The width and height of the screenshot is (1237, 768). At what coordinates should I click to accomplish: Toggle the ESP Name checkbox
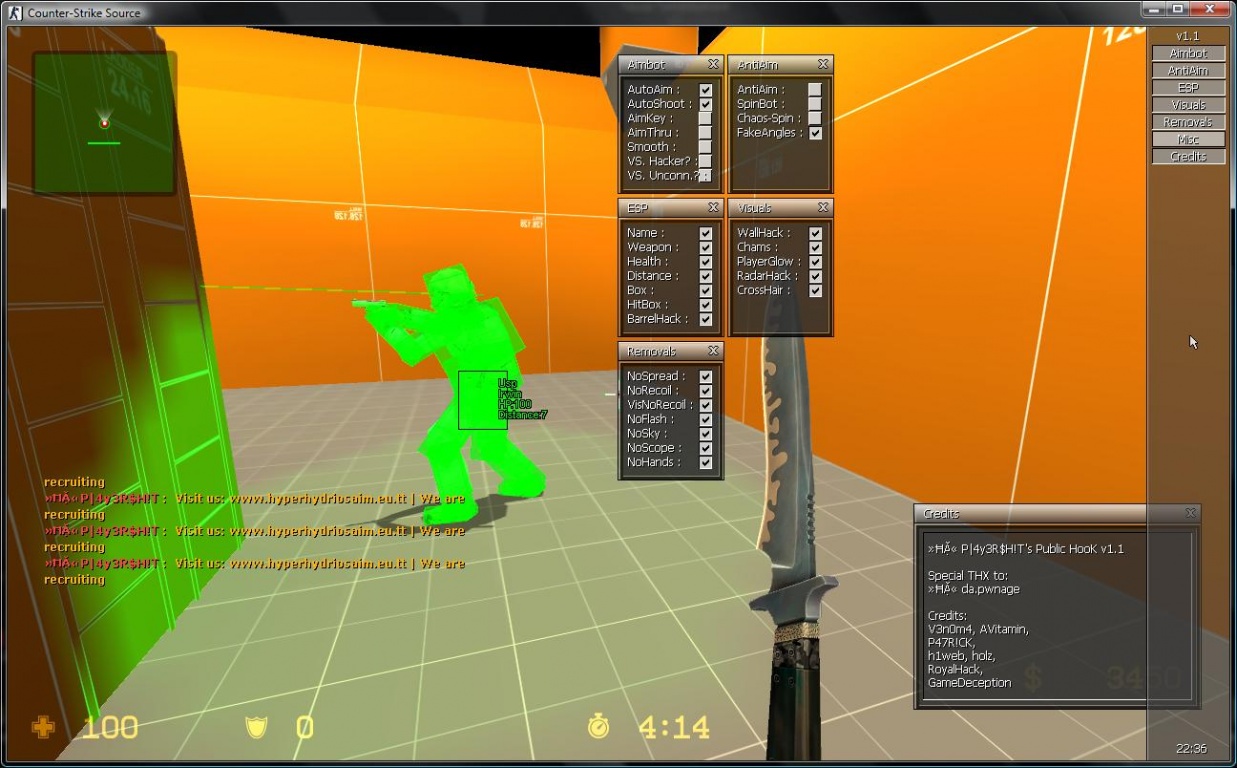tap(706, 233)
